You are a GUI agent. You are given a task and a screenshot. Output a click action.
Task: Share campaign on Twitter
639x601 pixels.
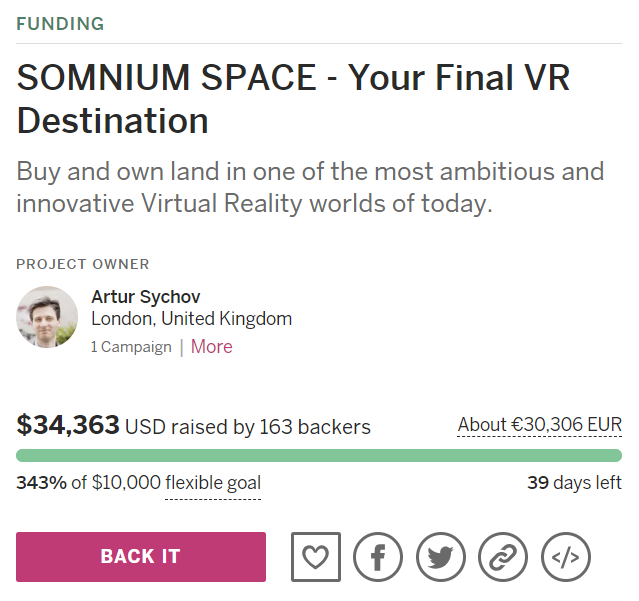tap(441, 557)
